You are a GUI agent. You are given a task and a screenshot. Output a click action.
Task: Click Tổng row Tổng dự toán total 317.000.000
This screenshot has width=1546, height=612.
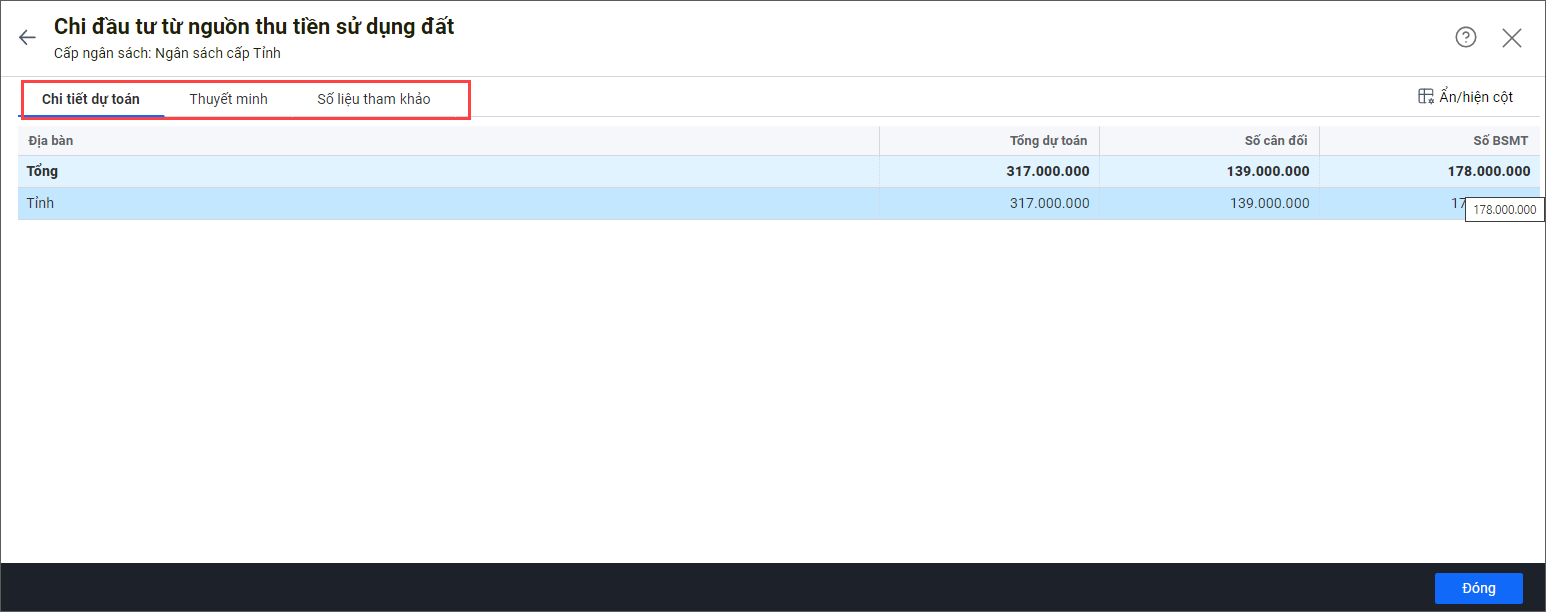pos(1047,171)
